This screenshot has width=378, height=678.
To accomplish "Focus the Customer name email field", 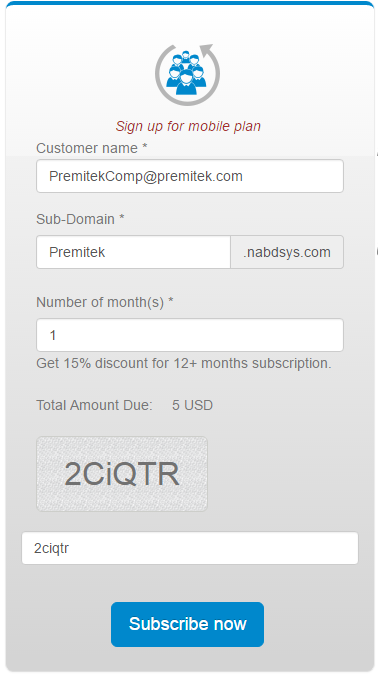I will pos(190,176).
